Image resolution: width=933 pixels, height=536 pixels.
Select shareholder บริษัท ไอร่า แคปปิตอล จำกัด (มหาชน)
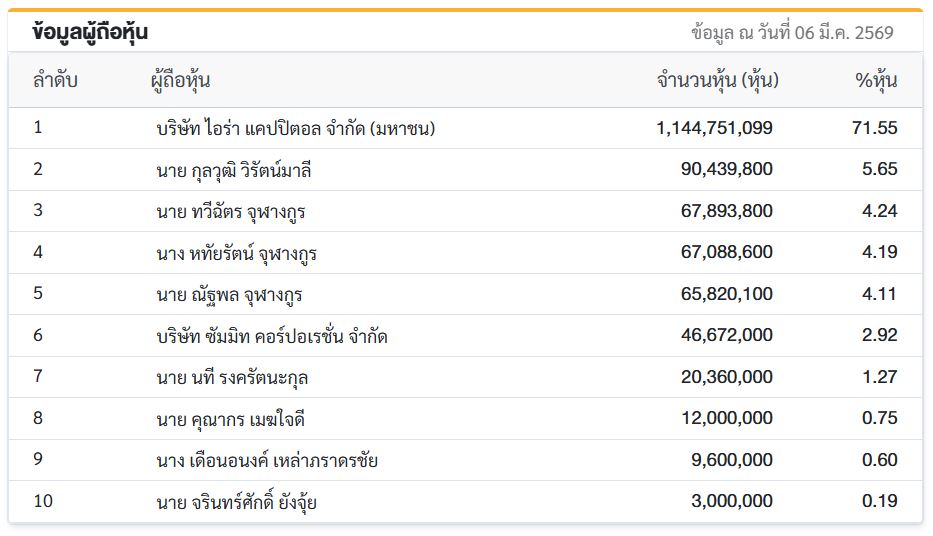296,128
